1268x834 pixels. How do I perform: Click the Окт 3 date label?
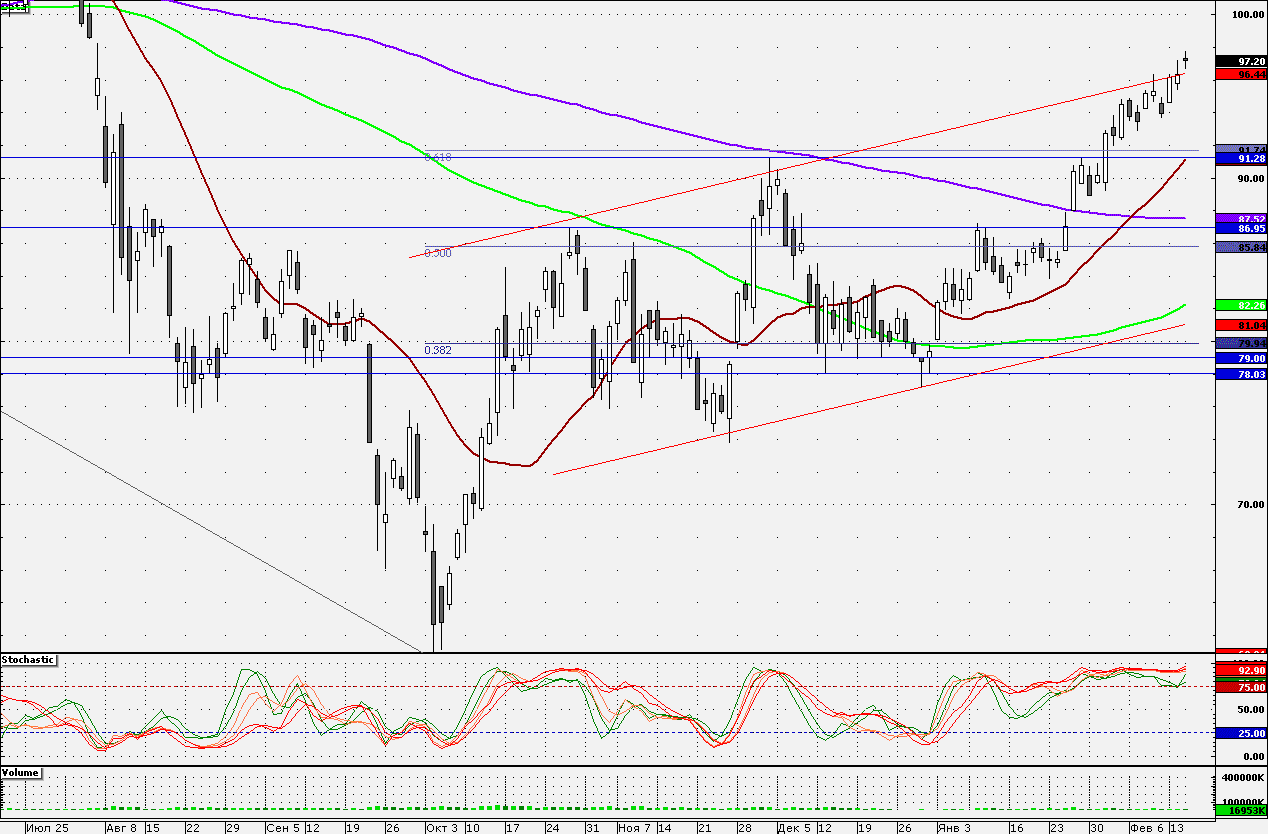point(442,828)
